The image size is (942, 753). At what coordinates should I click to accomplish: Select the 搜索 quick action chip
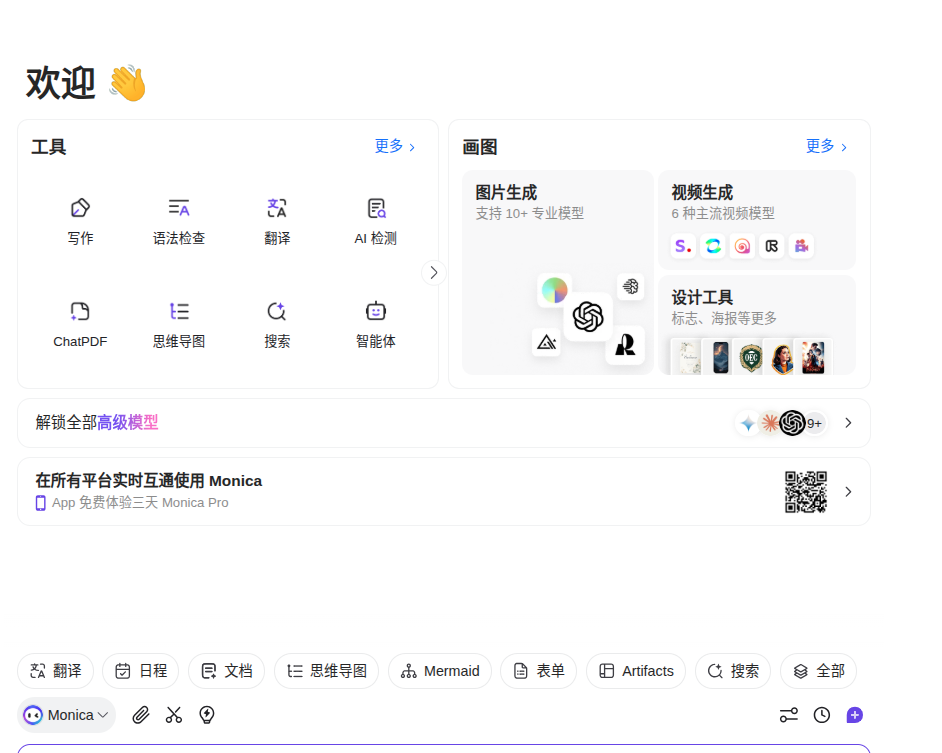pyautogui.click(x=733, y=671)
